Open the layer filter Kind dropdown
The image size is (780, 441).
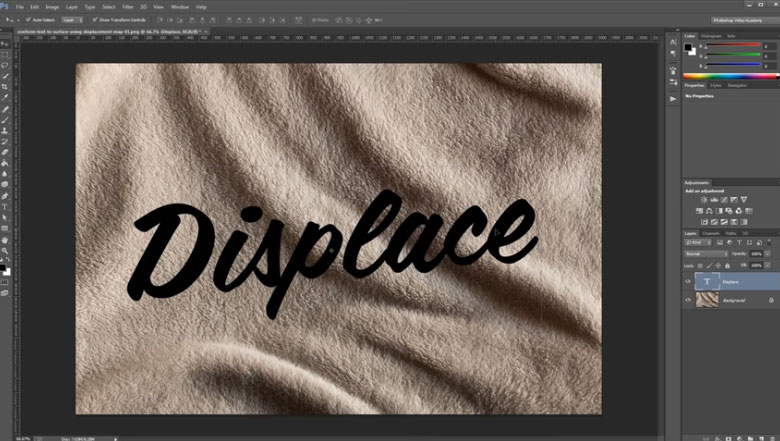(698, 243)
